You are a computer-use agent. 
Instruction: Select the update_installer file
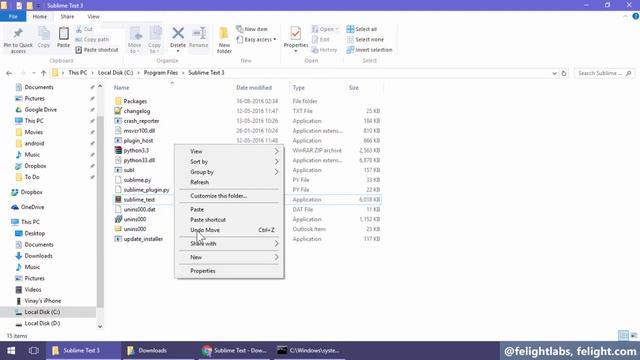(143, 239)
